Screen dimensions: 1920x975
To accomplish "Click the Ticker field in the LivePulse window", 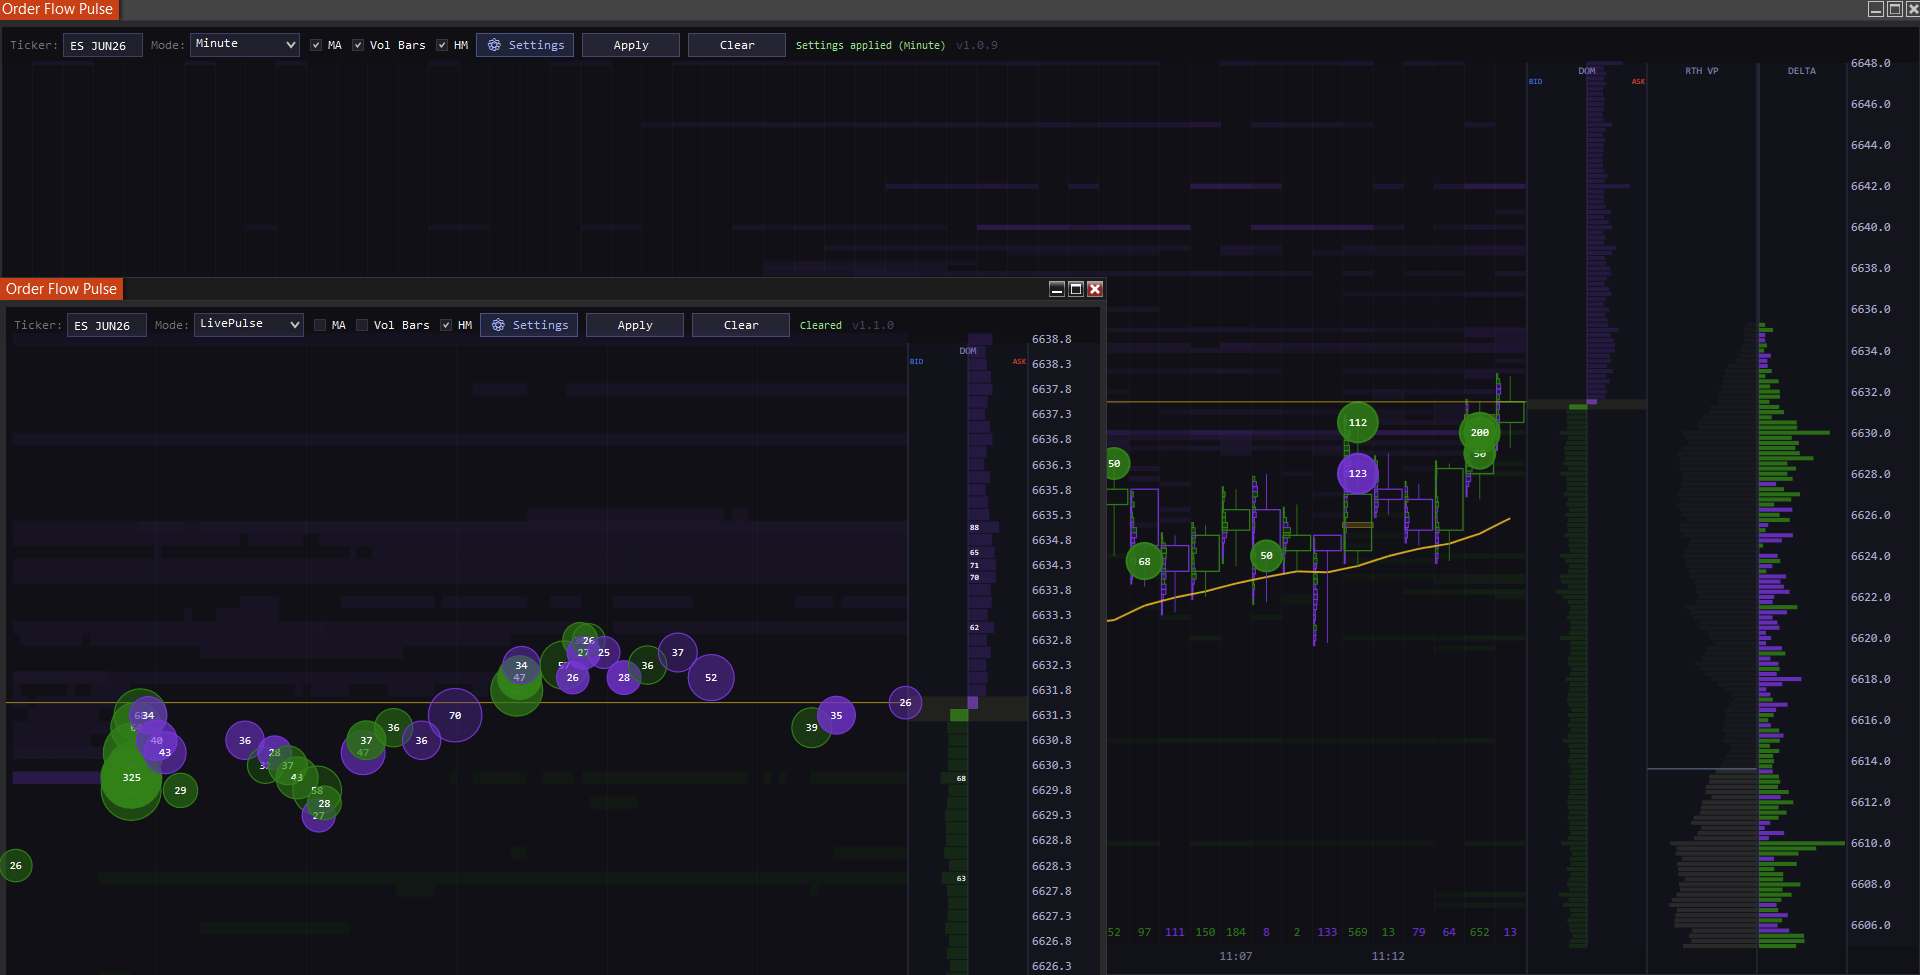I will click(106, 325).
